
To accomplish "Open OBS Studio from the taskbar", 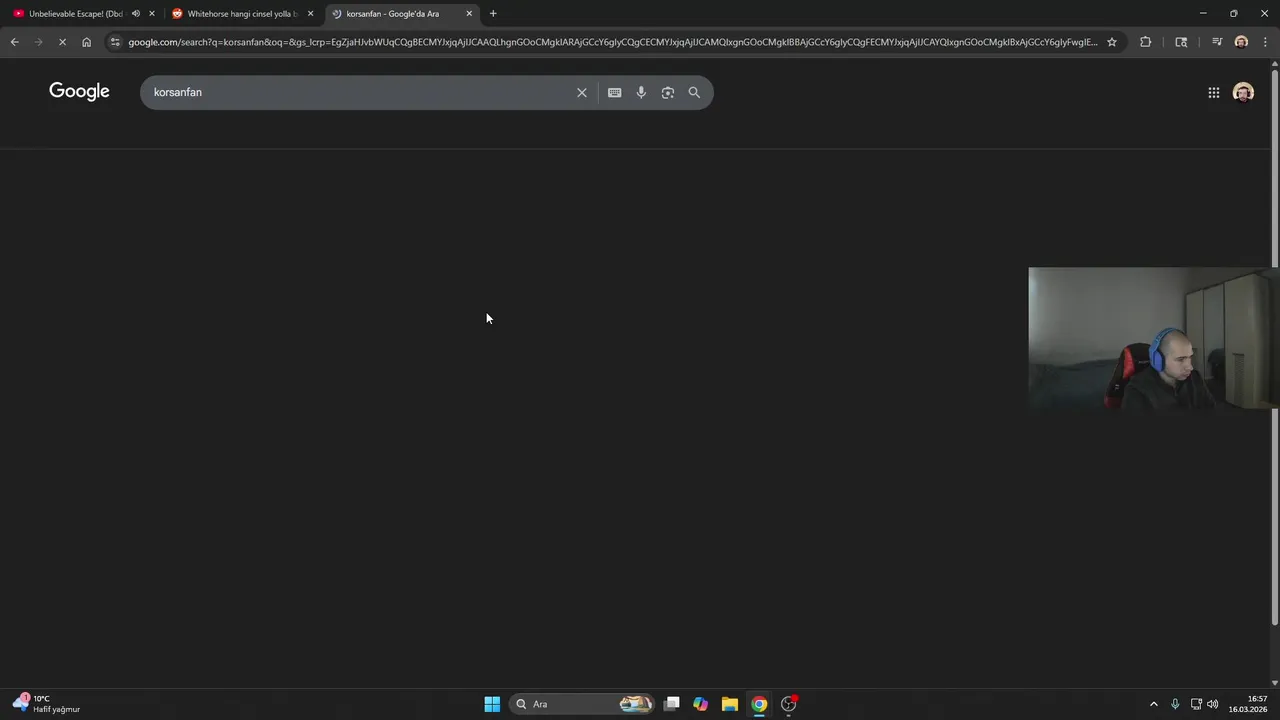I will pyautogui.click(x=788, y=704).
